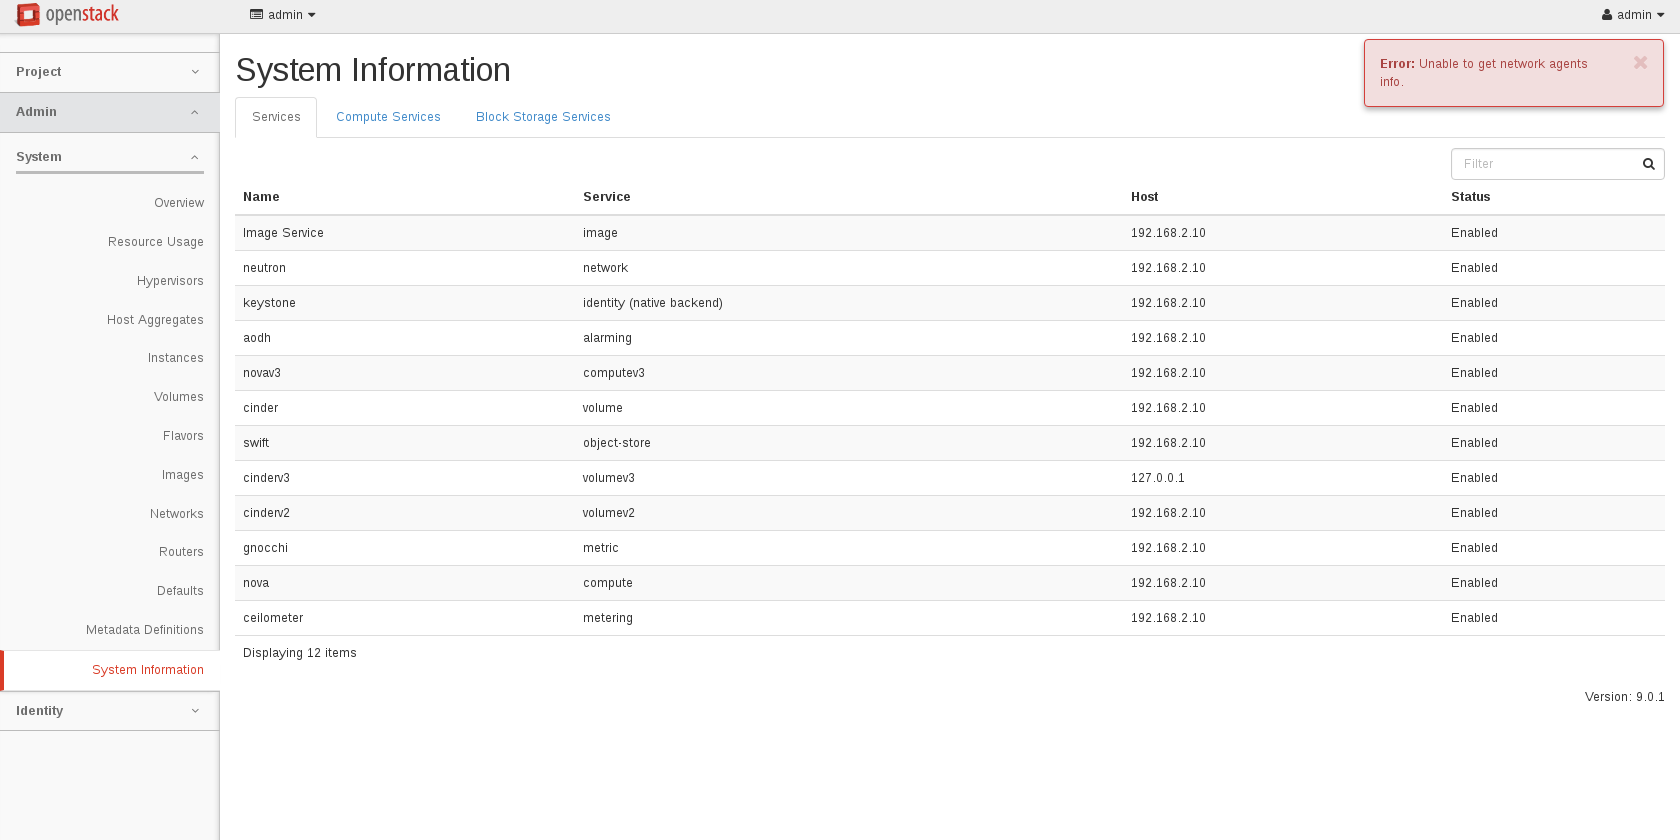This screenshot has height=840, width=1680.
Task: Open Resource Usage in sidebar
Action: point(156,242)
